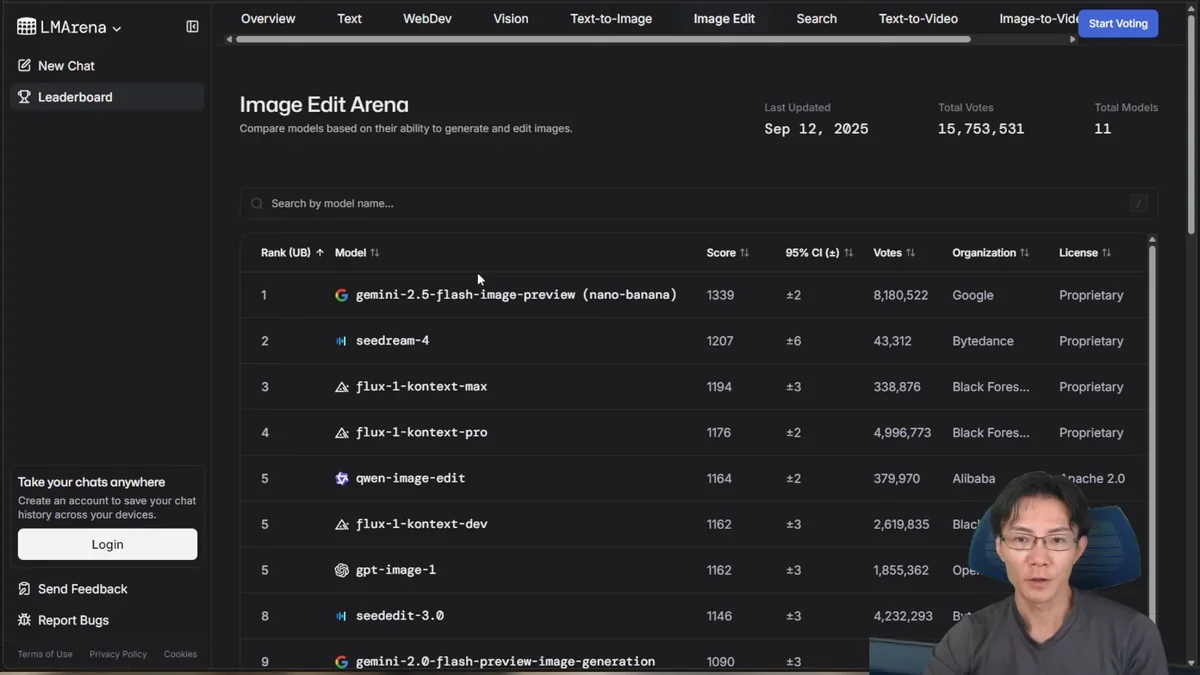
Task: Sort by Organization column arrows
Action: 1024,253
